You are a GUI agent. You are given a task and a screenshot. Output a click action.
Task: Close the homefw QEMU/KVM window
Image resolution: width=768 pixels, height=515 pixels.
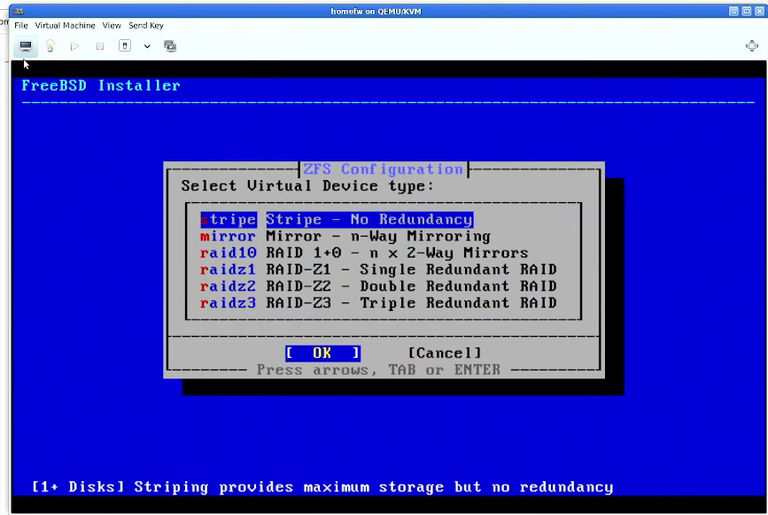[760, 11]
